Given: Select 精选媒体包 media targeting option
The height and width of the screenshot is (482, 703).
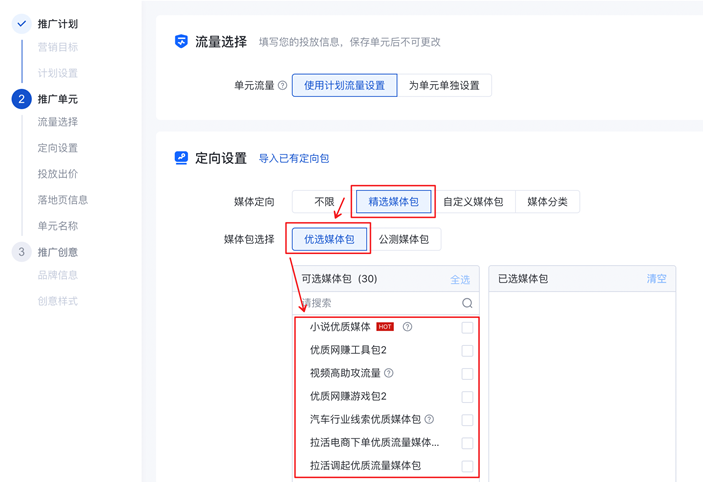Looking at the screenshot, I should tap(393, 202).
